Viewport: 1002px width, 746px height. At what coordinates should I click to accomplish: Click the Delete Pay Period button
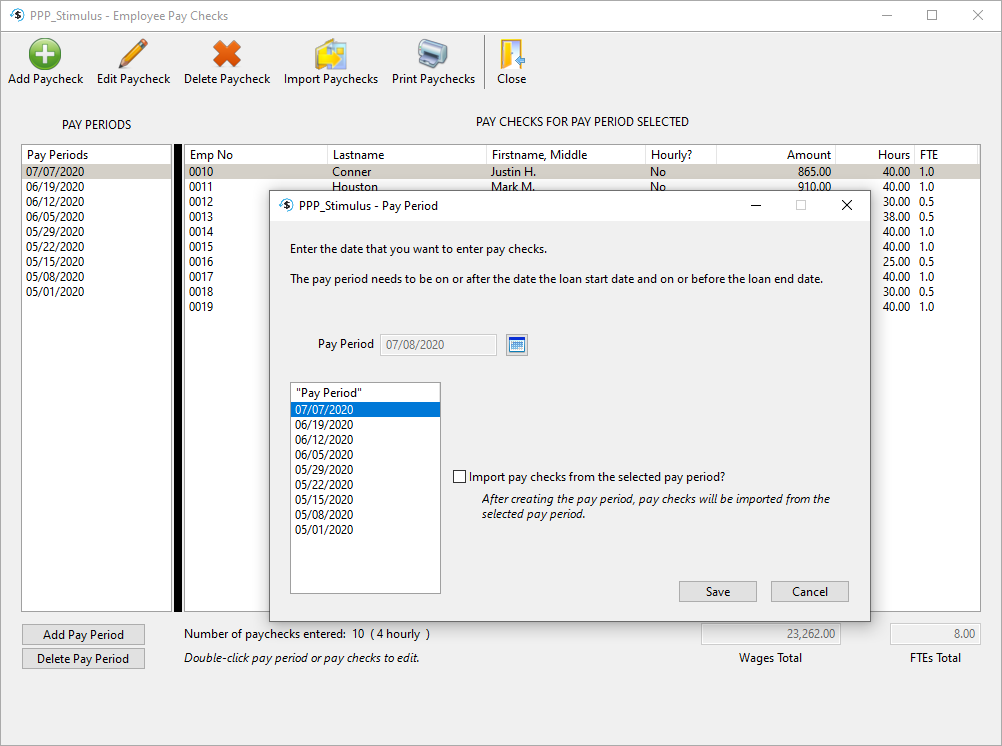[83, 658]
